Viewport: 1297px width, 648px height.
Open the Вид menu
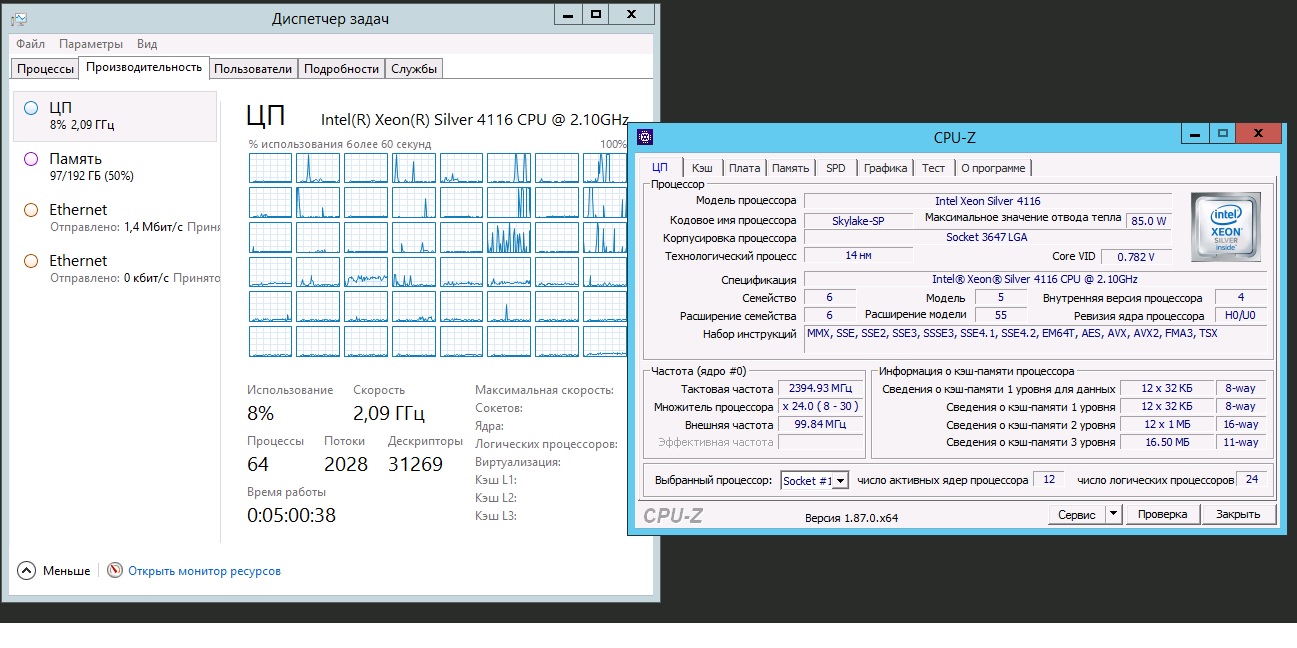147,44
